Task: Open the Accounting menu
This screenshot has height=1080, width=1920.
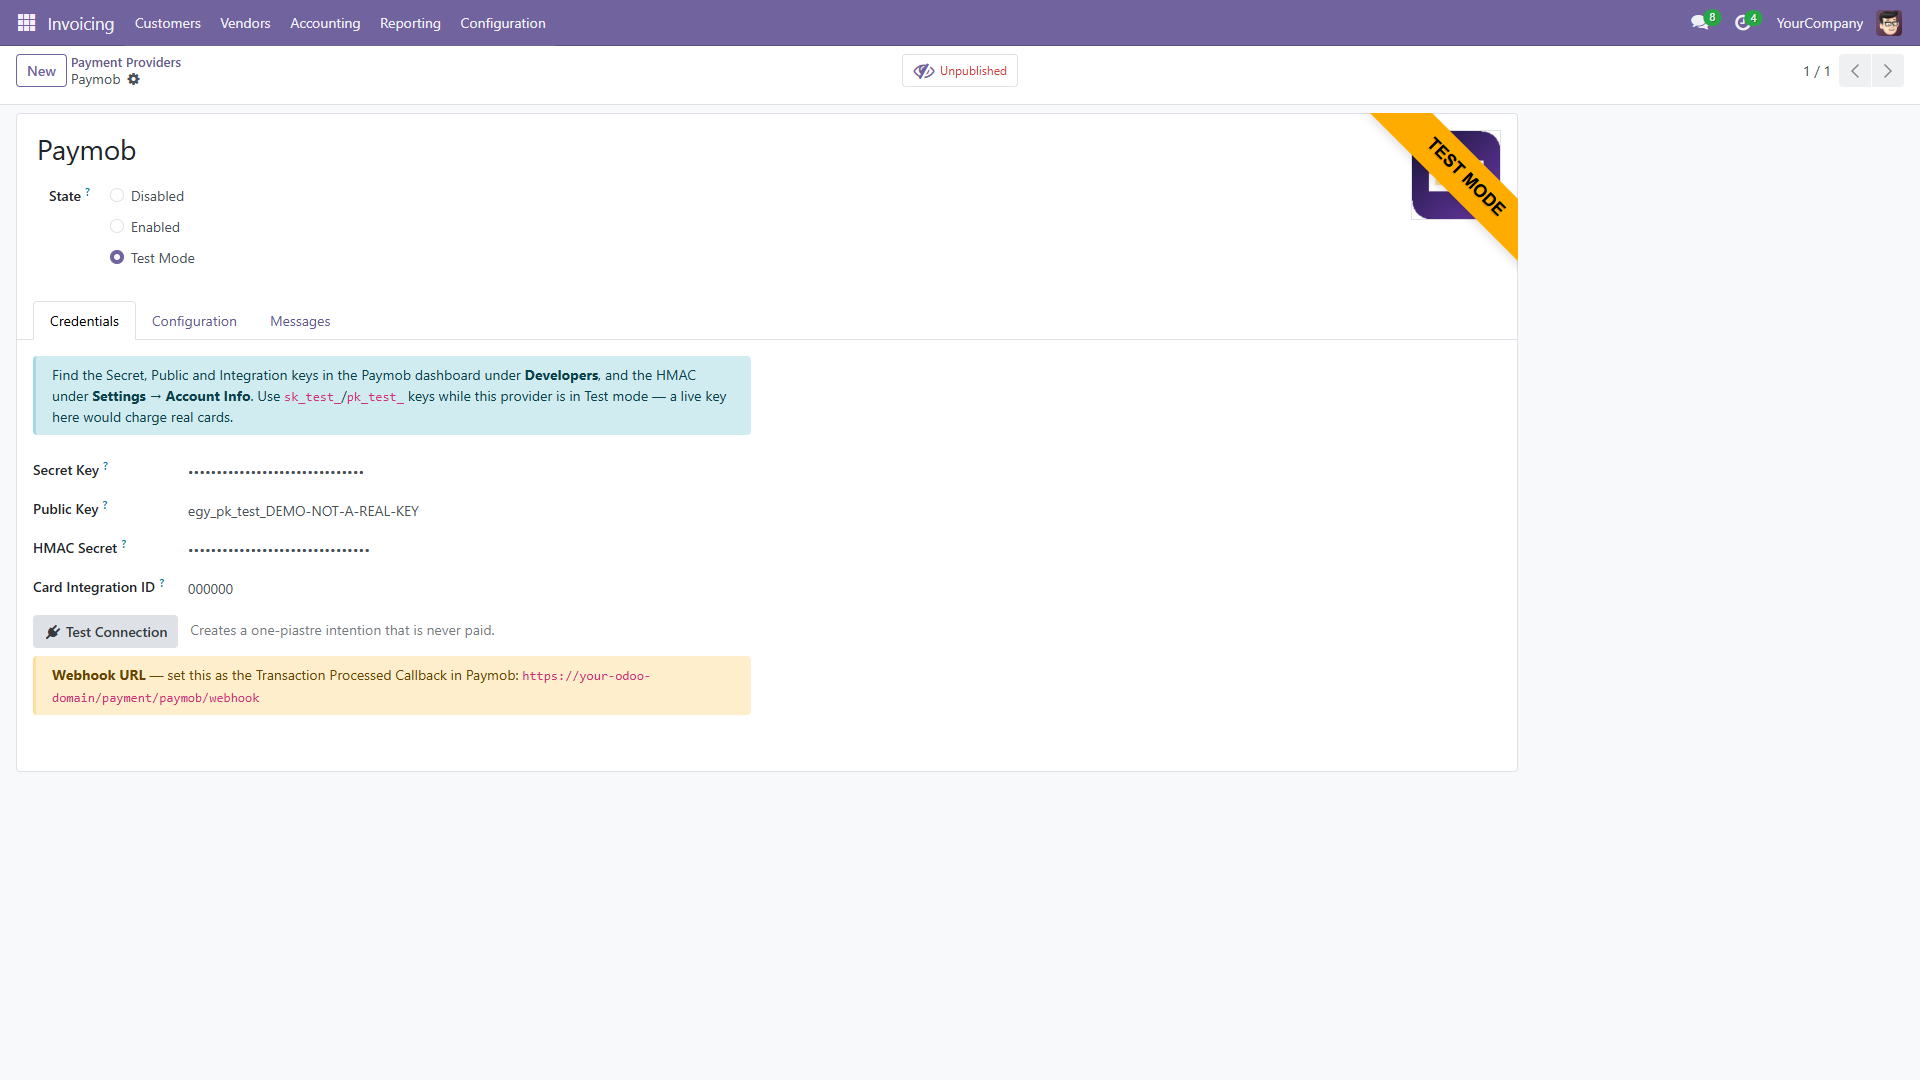Action: click(325, 23)
